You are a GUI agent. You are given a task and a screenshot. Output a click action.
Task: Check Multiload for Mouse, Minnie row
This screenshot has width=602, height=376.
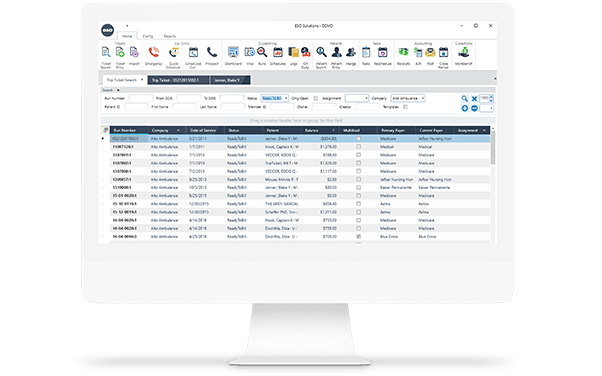click(358, 179)
